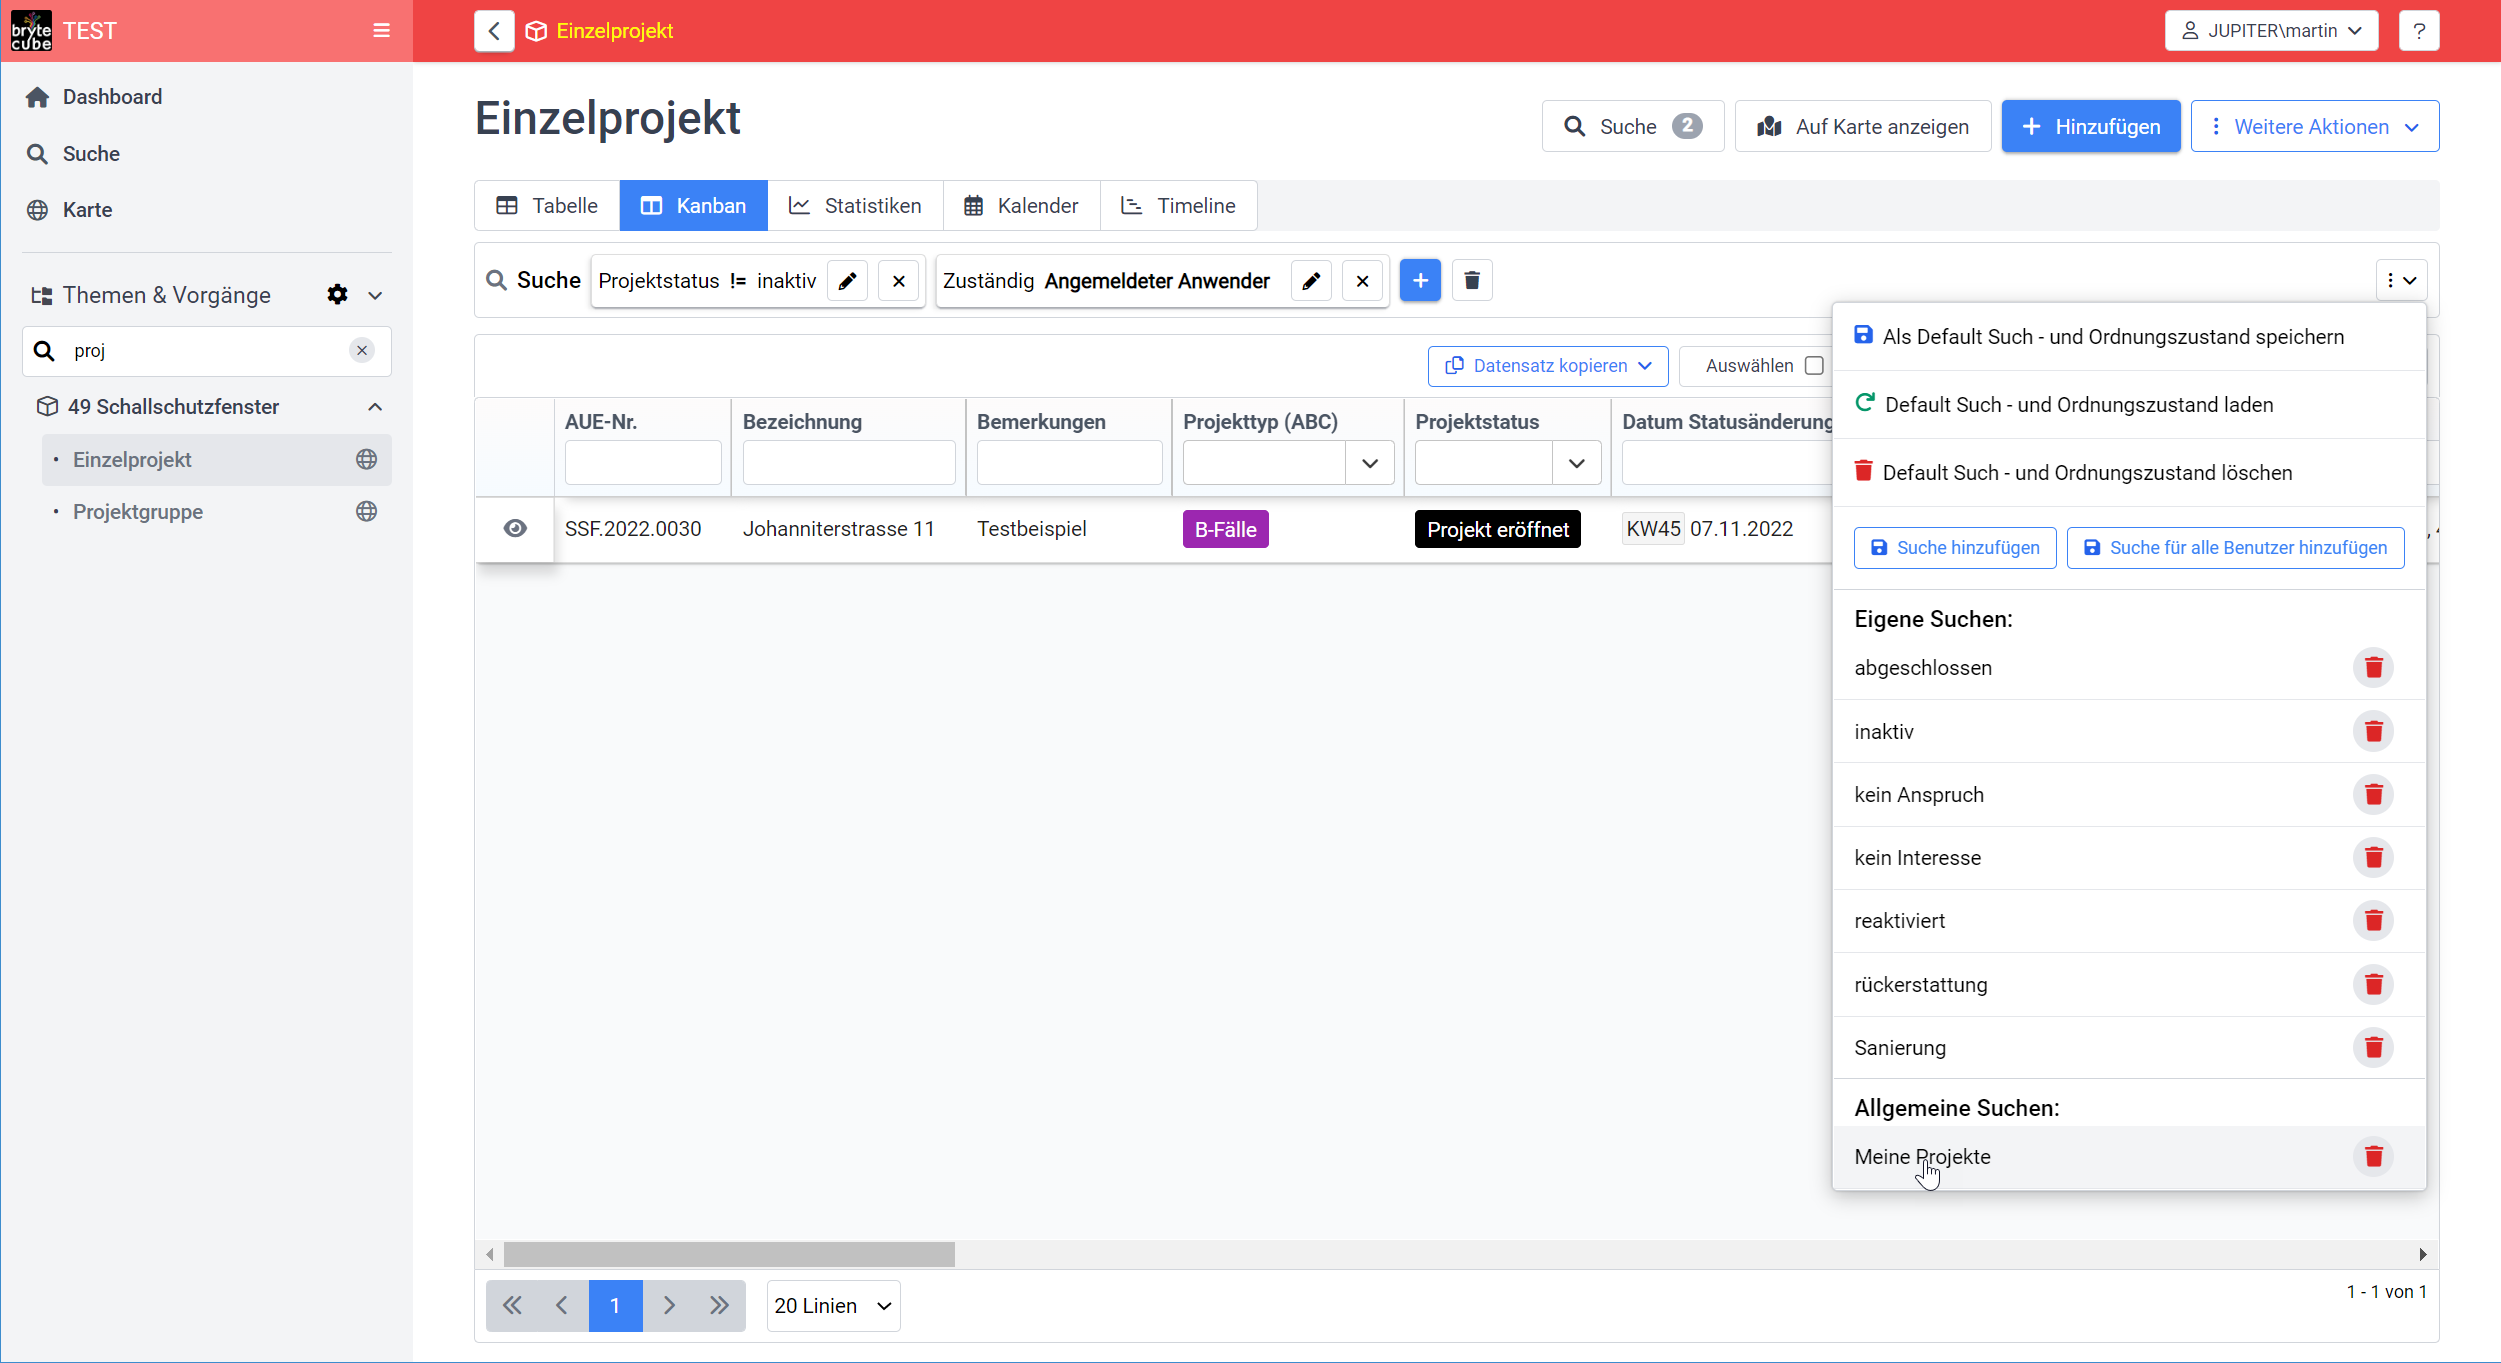Delete the saved search kein Interesse
2501x1363 pixels.
pos(2373,857)
